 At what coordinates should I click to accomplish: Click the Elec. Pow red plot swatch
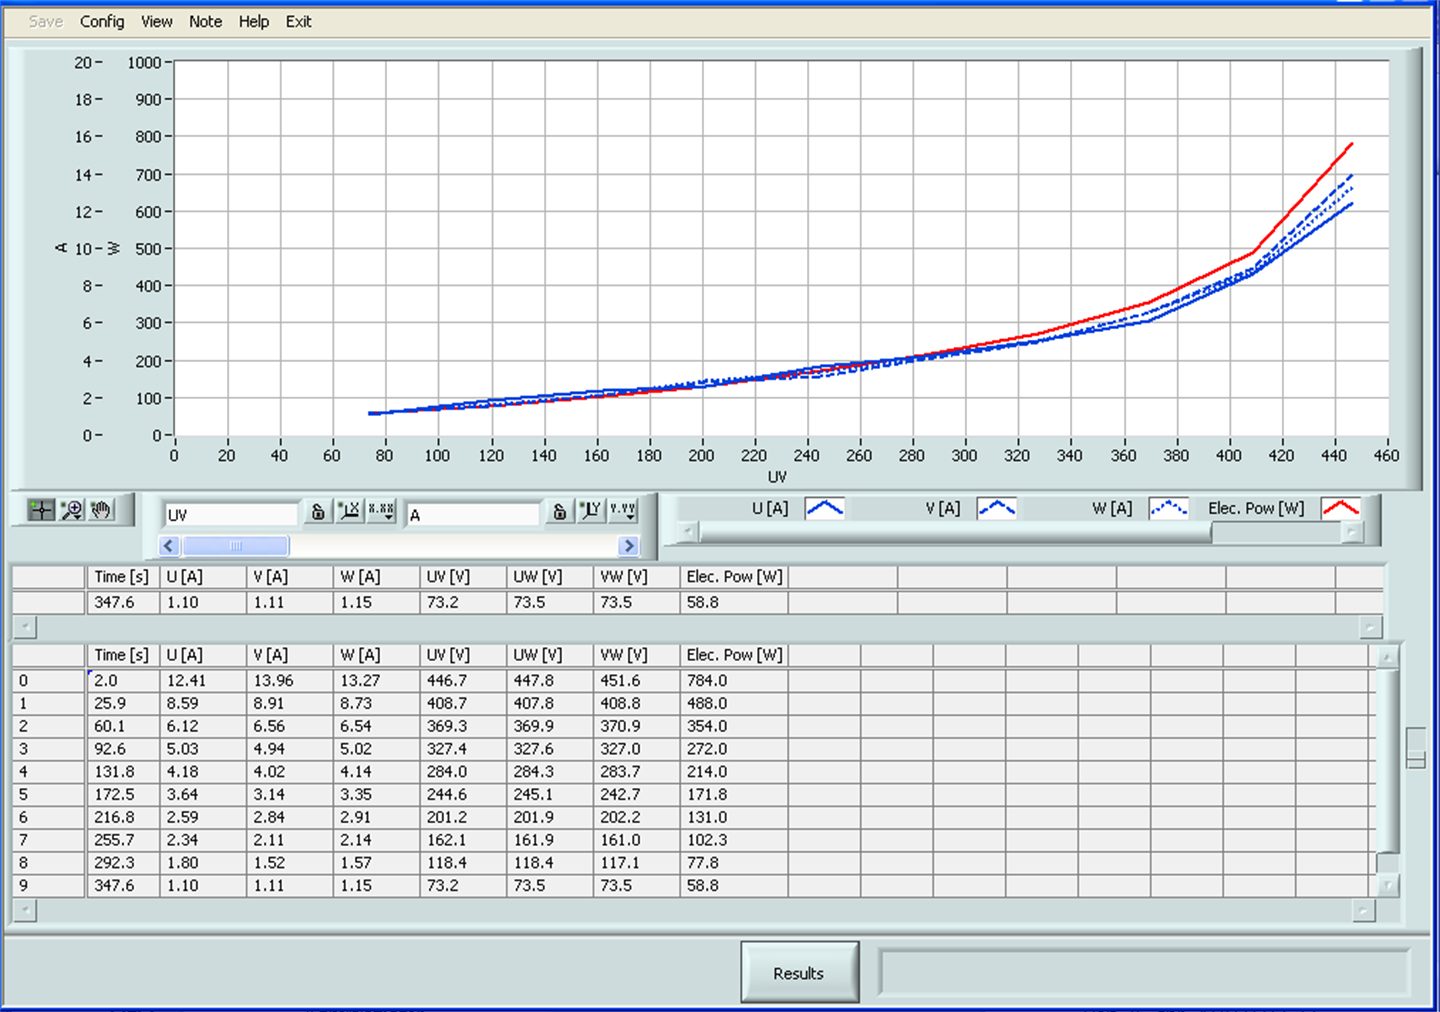click(x=1340, y=508)
